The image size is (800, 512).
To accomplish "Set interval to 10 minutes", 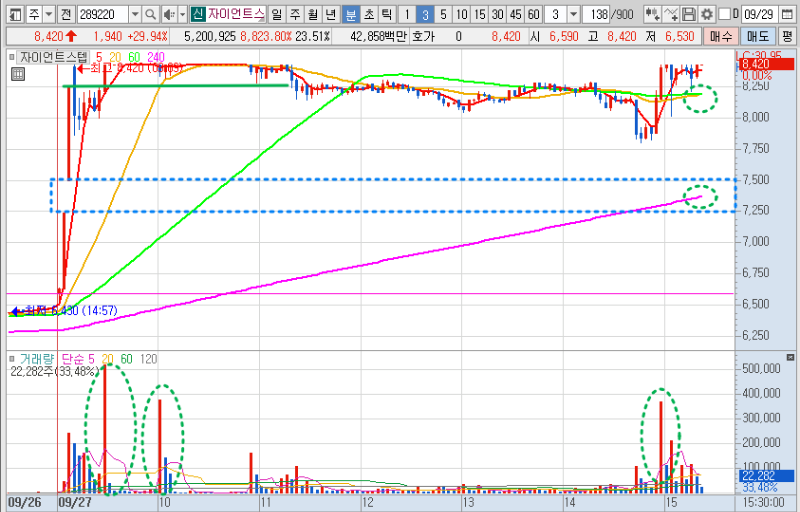I will [x=461, y=14].
